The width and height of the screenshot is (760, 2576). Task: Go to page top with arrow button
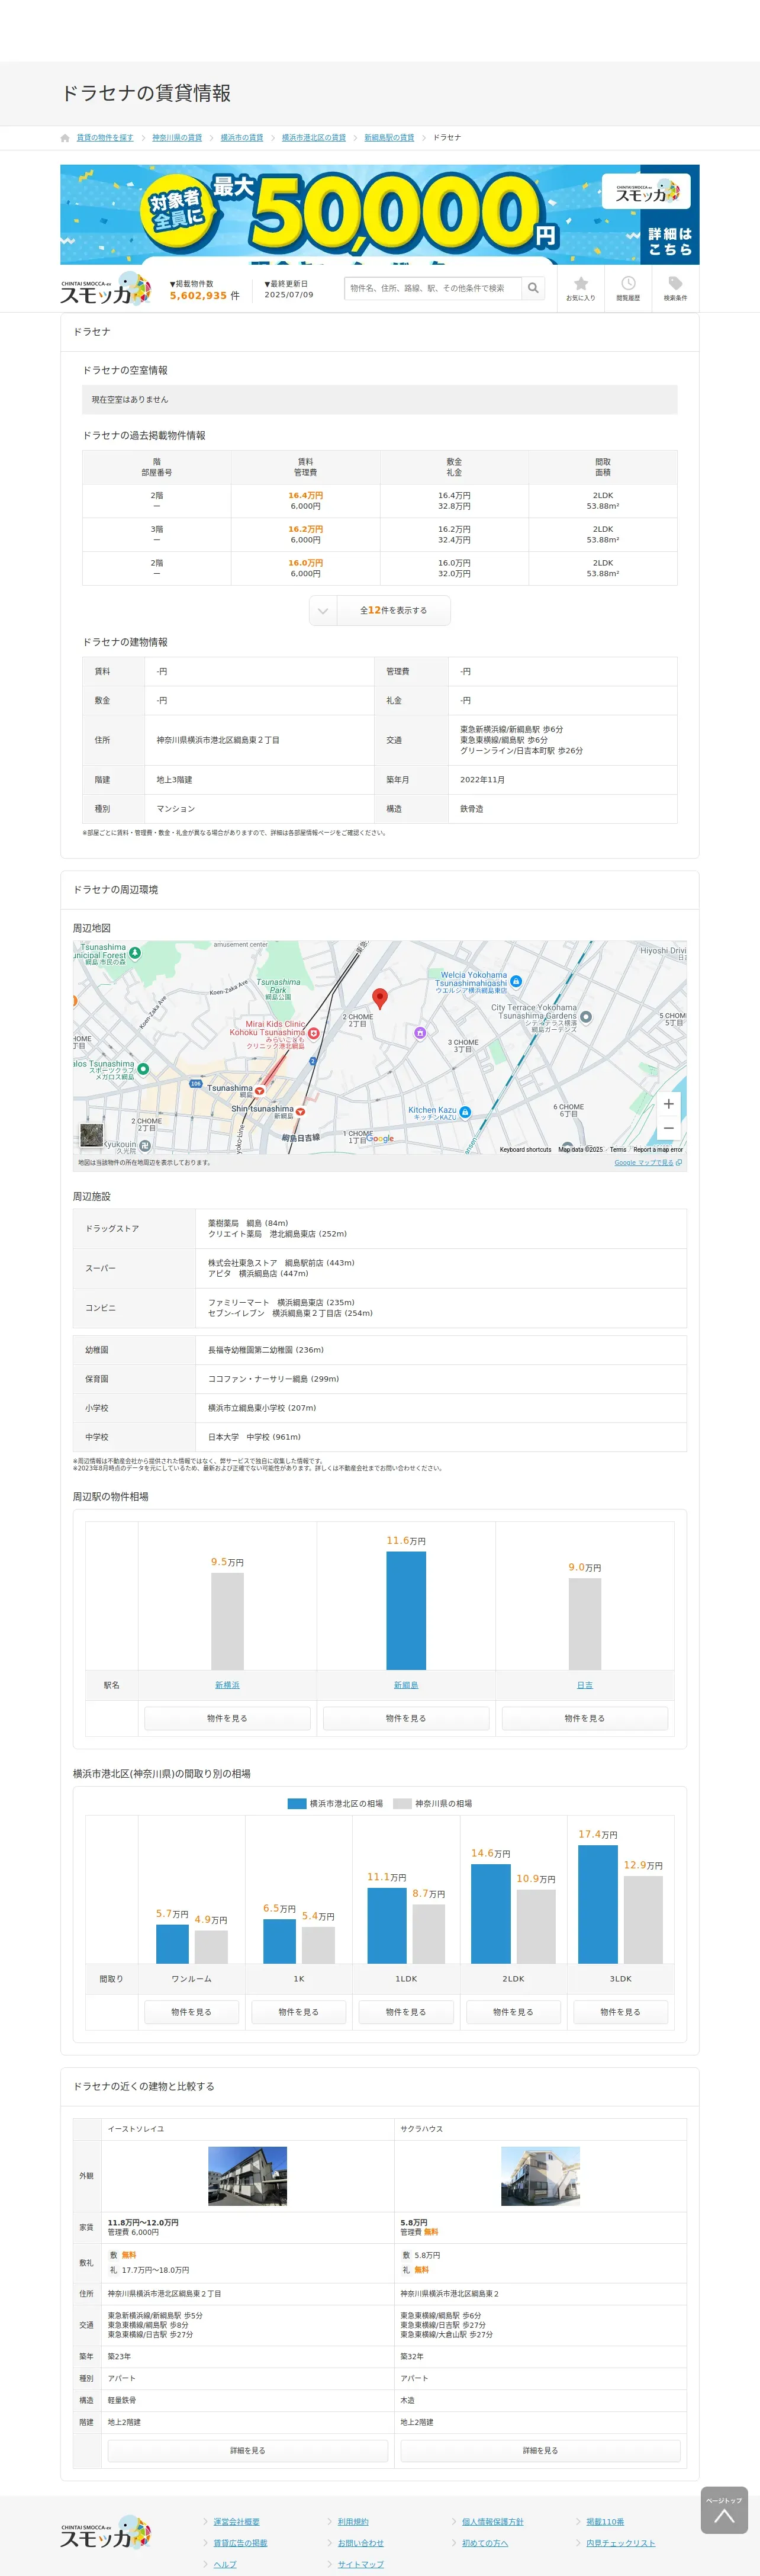tap(724, 2510)
